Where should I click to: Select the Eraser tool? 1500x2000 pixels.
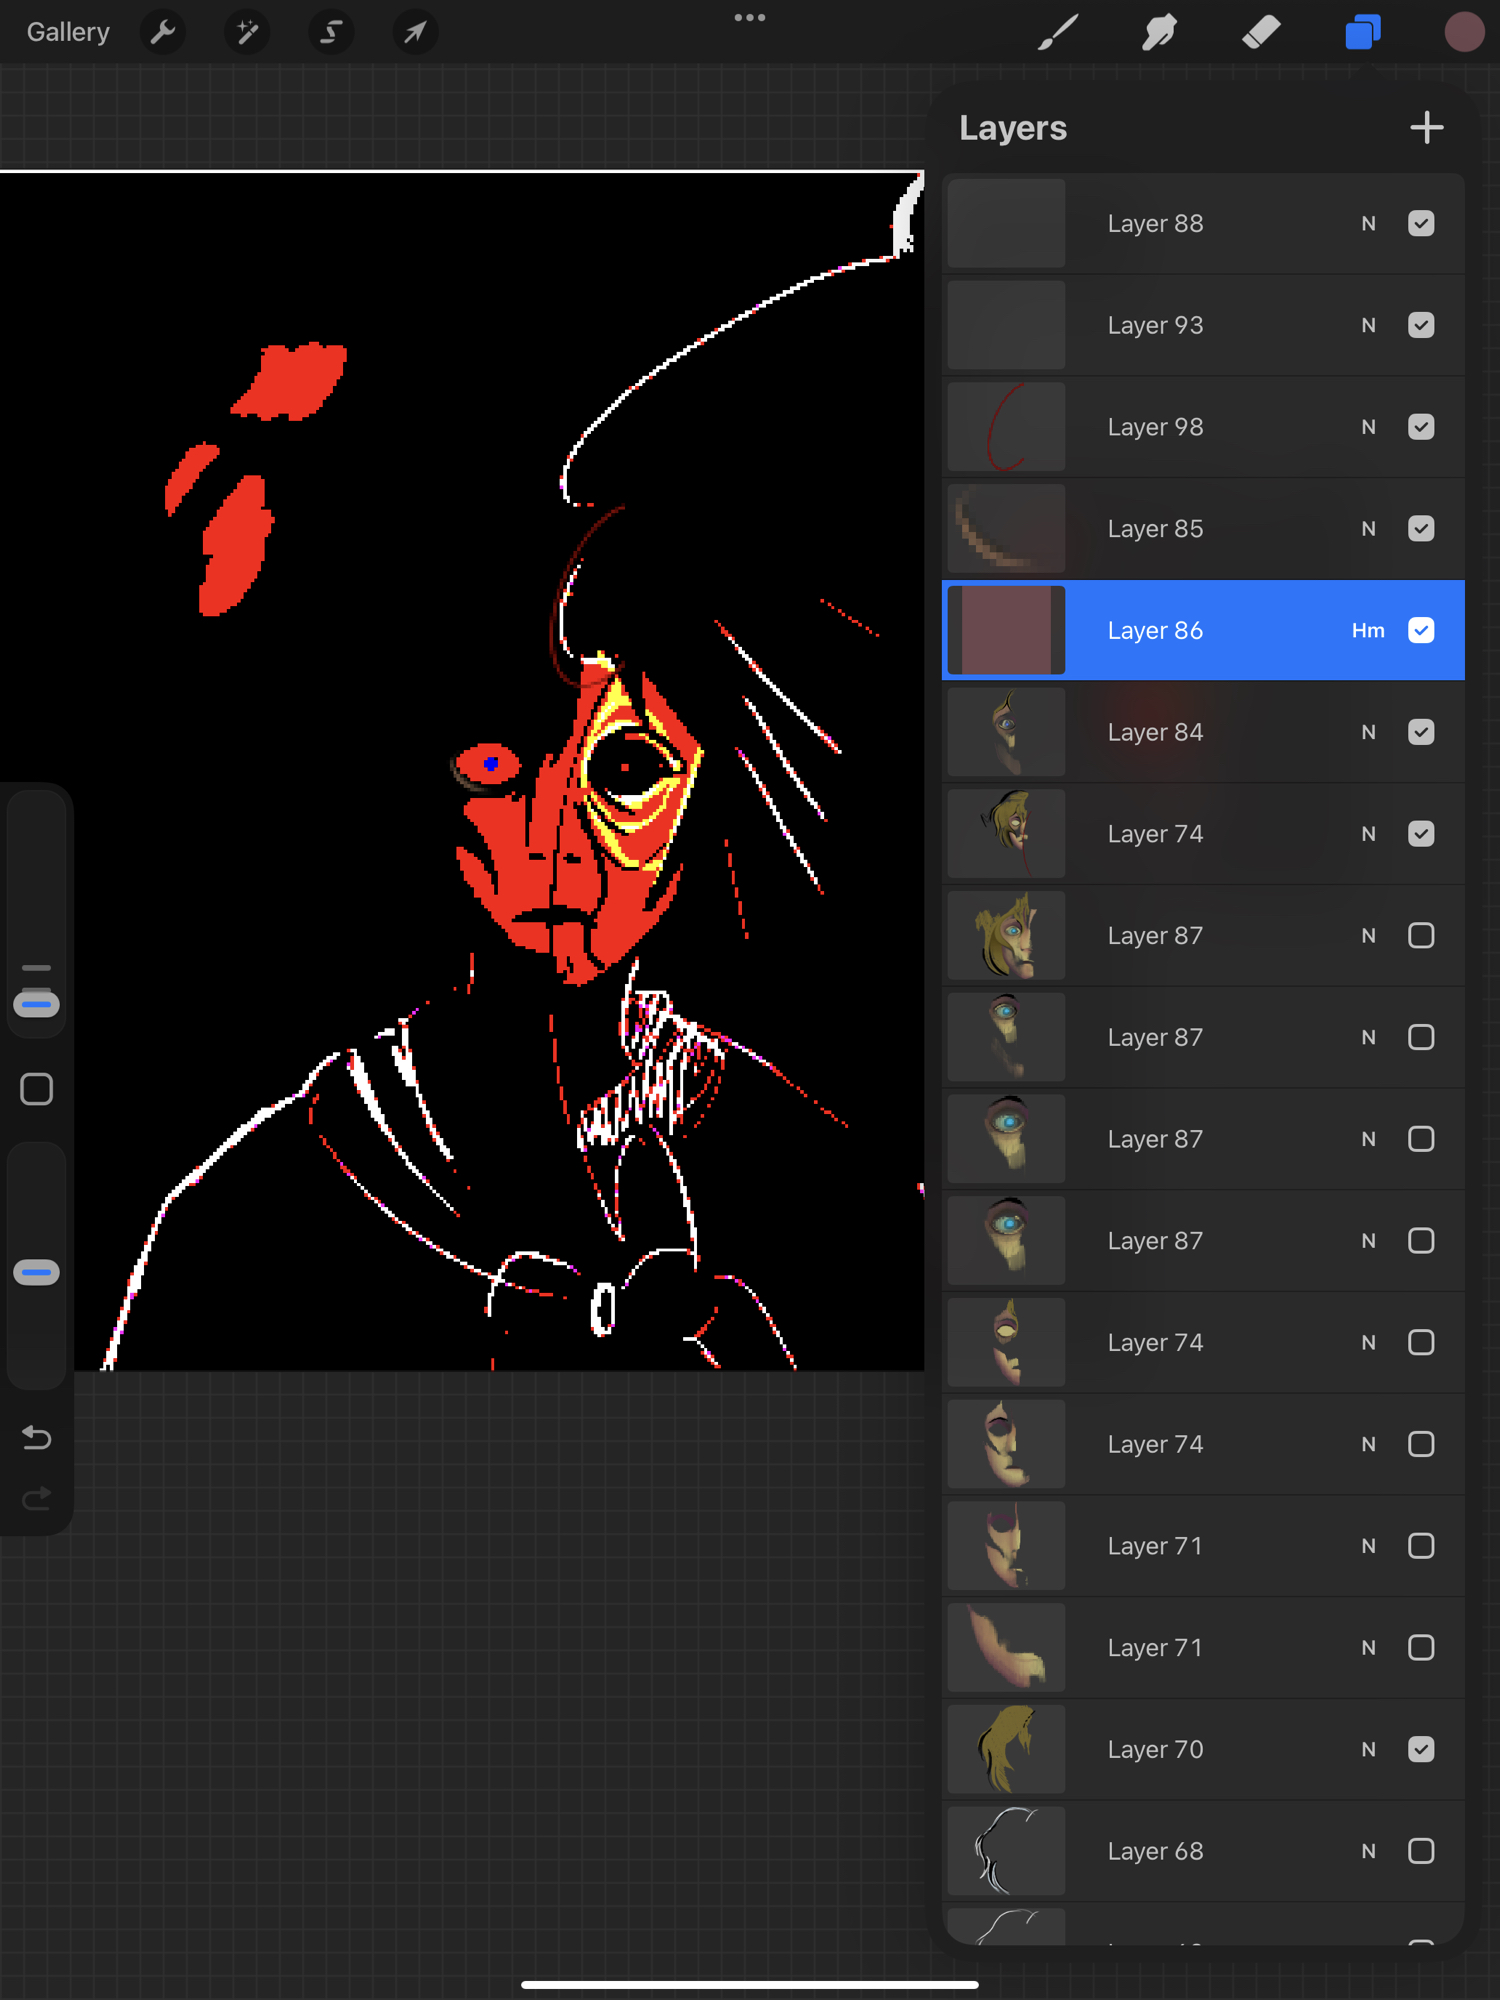(1261, 32)
